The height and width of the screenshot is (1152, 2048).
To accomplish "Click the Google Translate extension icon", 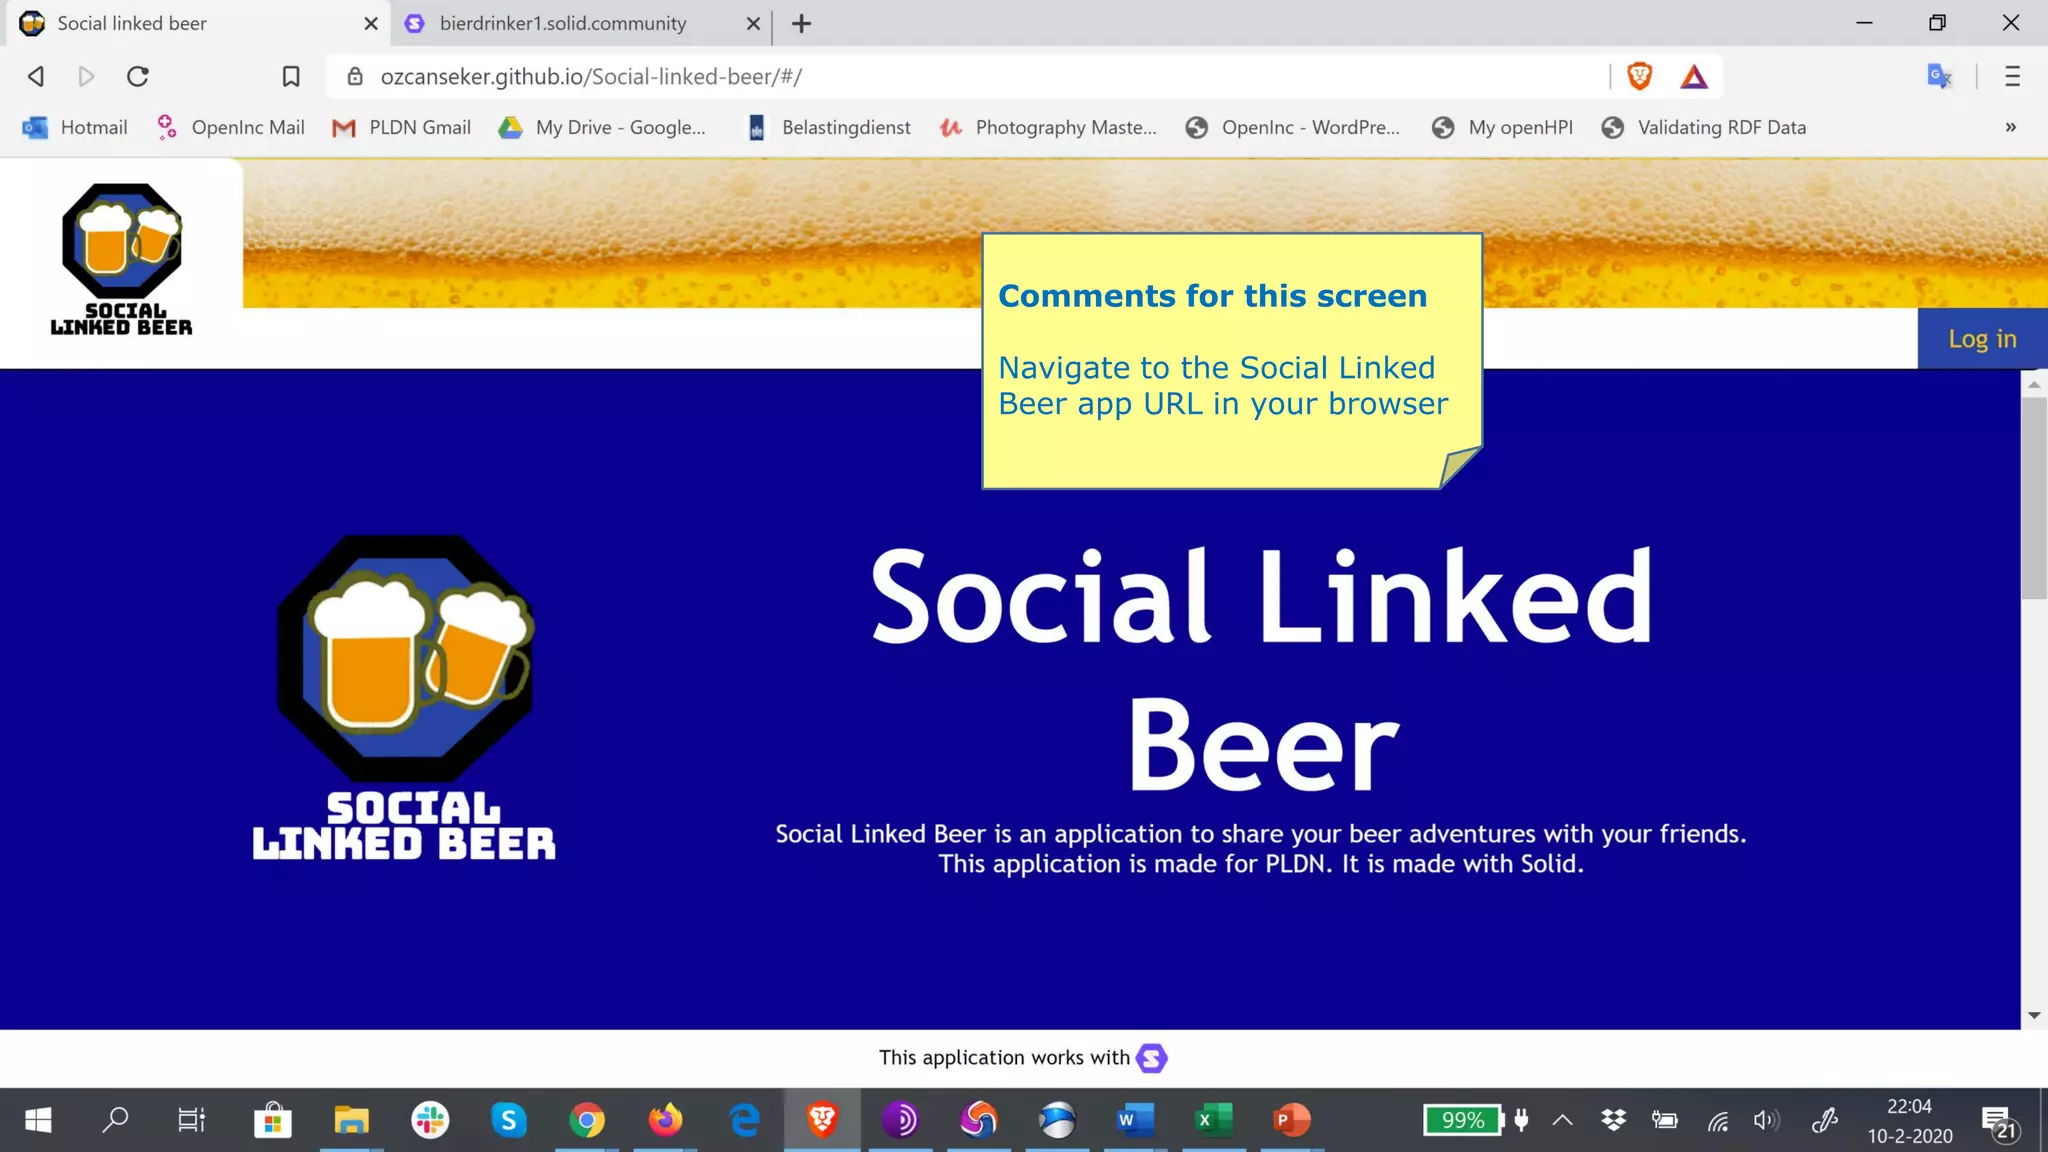I will 1939,76.
